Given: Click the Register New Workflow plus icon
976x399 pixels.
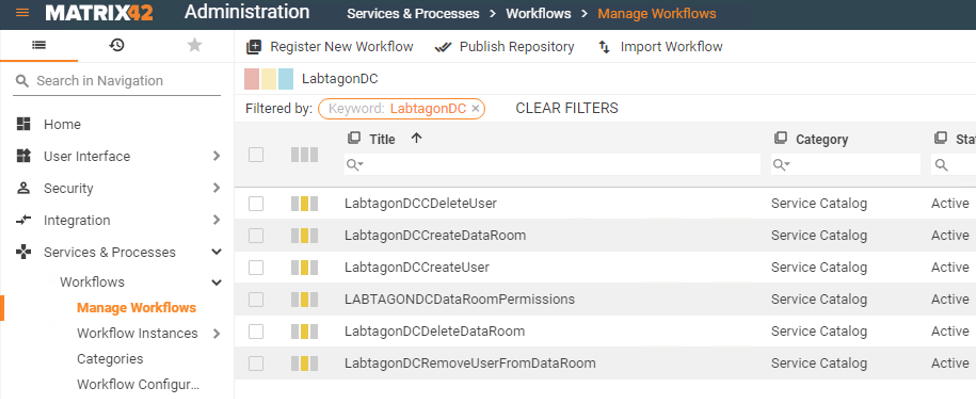Looking at the screenshot, I should (253, 47).
